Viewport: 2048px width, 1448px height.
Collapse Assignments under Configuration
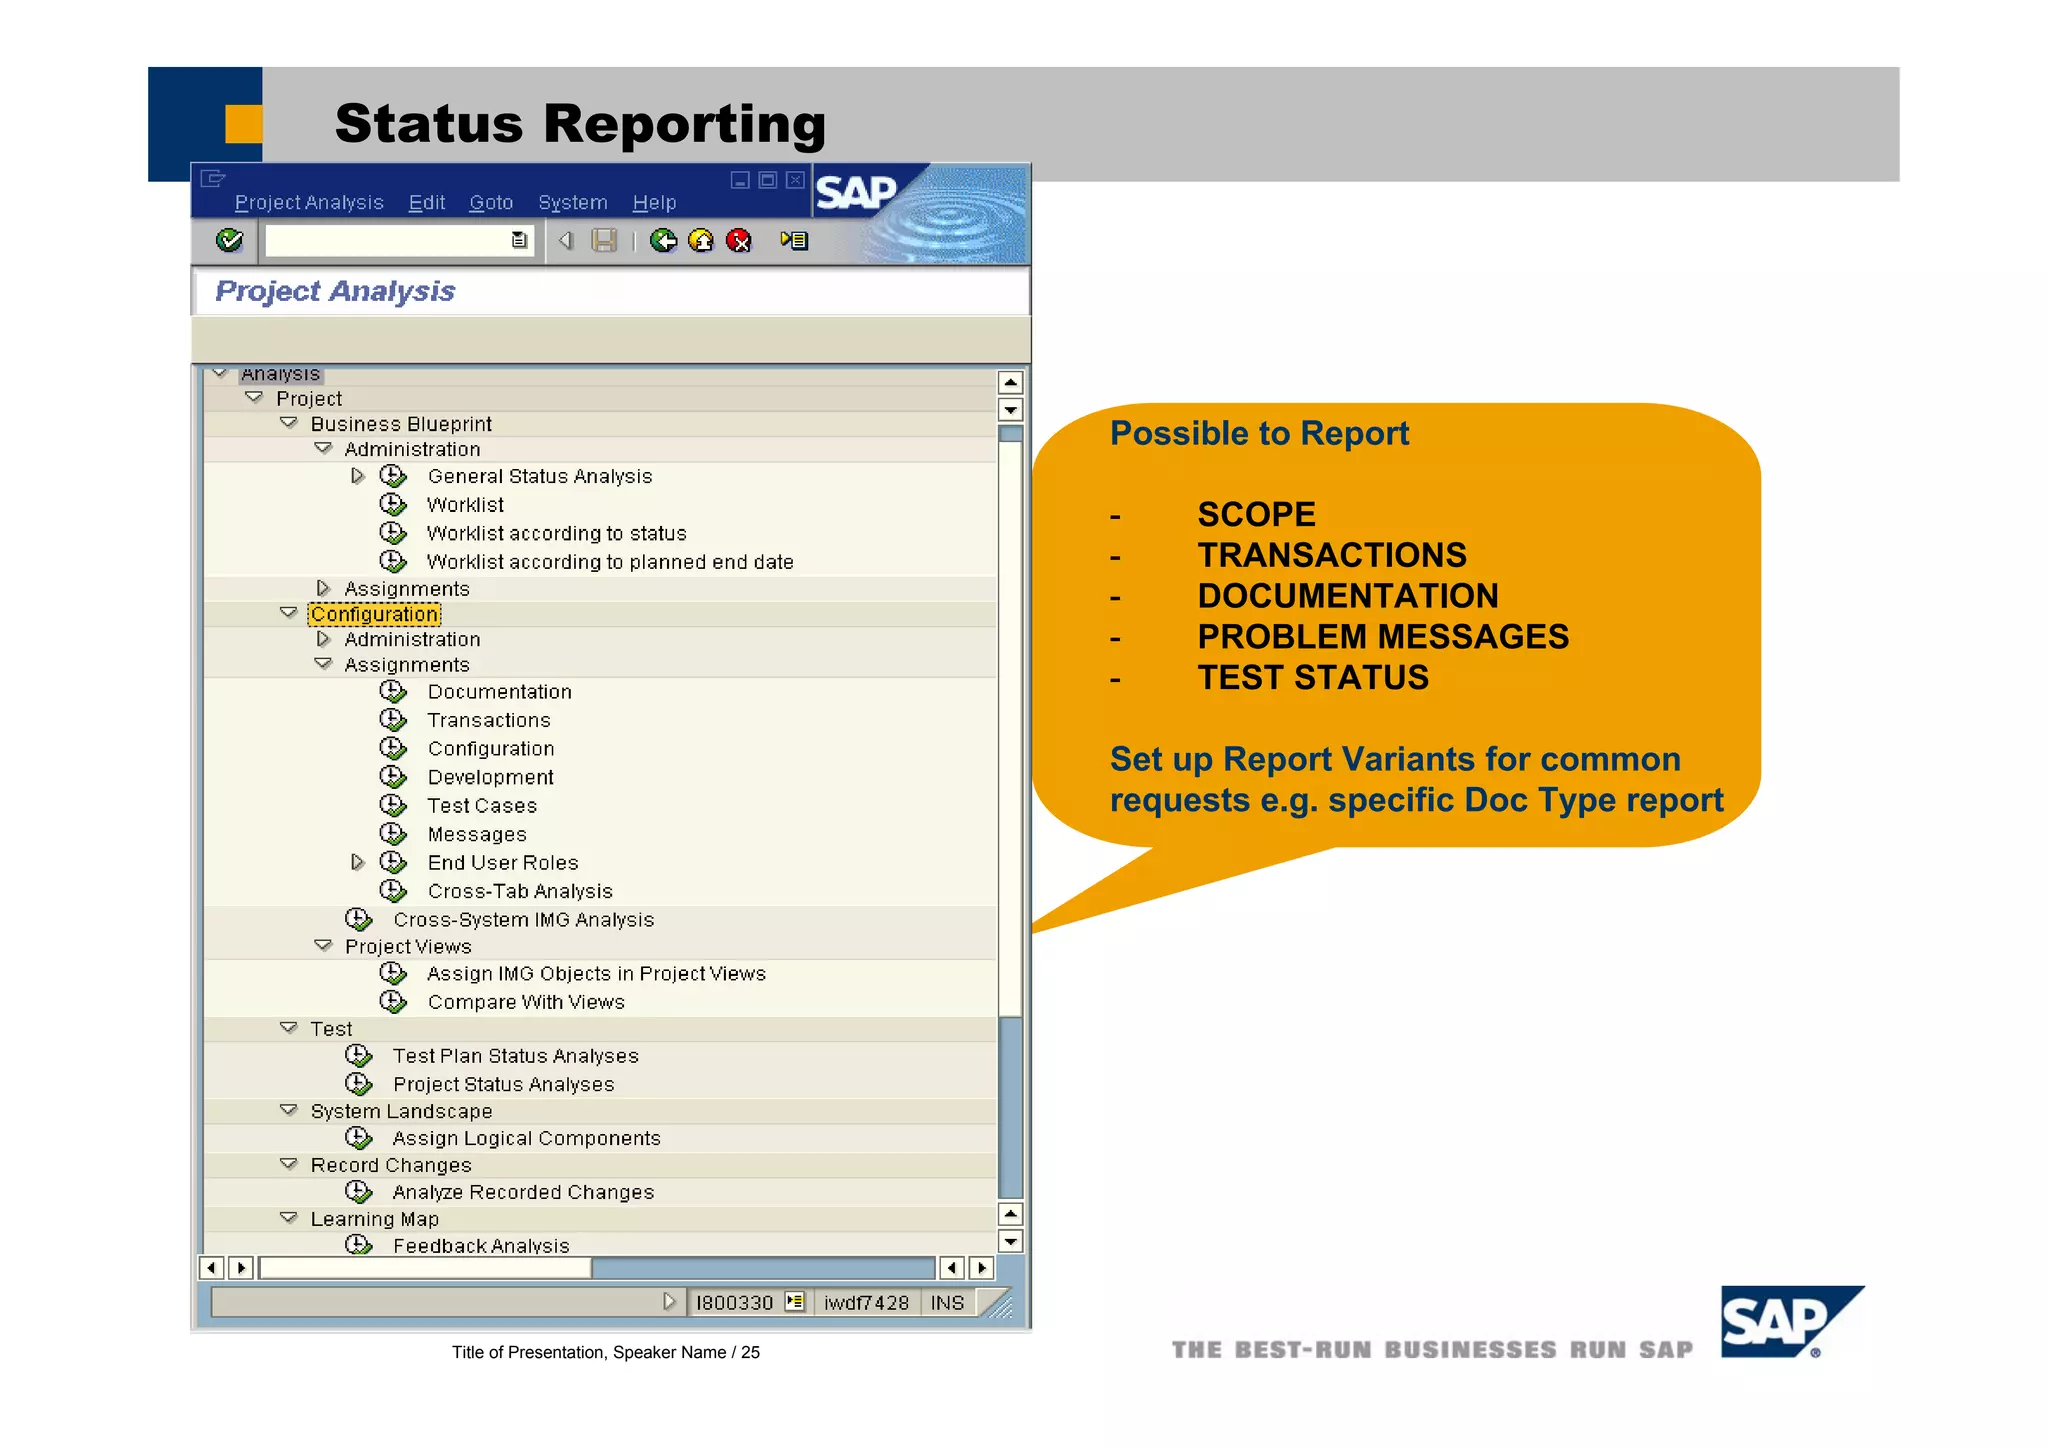click(x=323, y=664)
